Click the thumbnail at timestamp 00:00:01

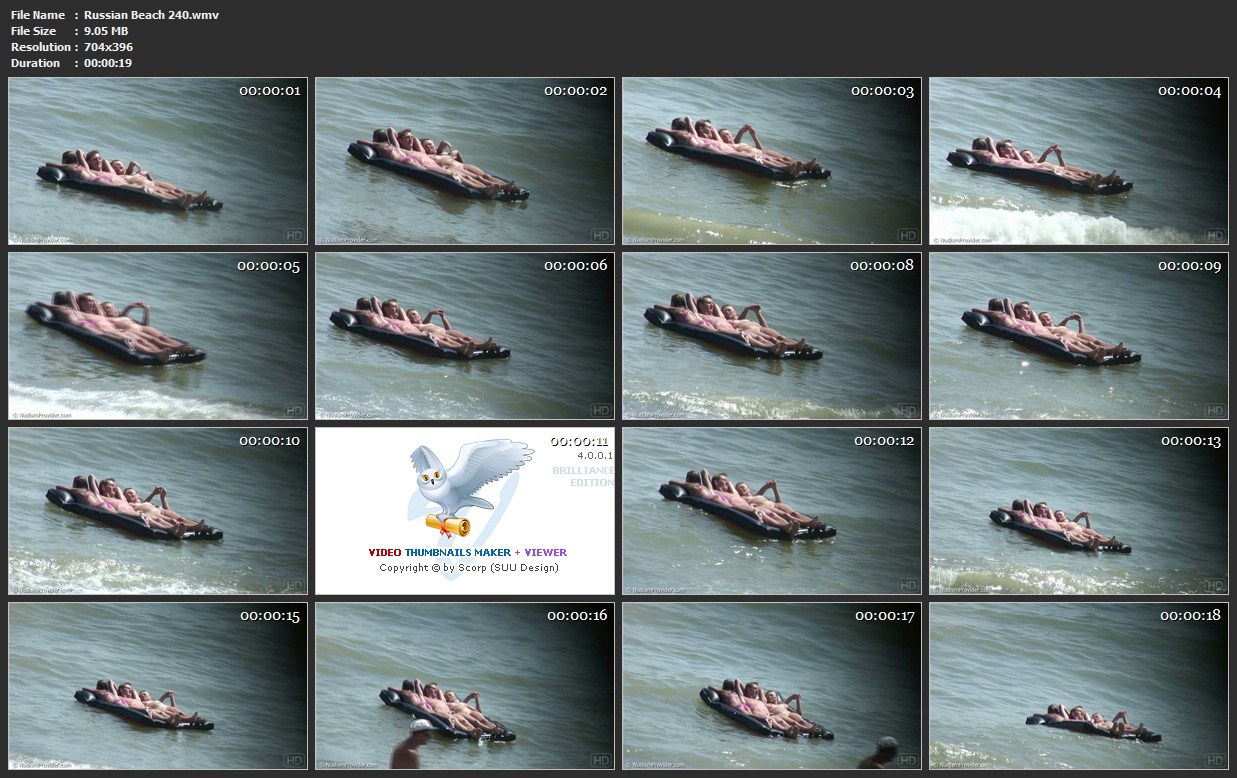pos(157,161)
